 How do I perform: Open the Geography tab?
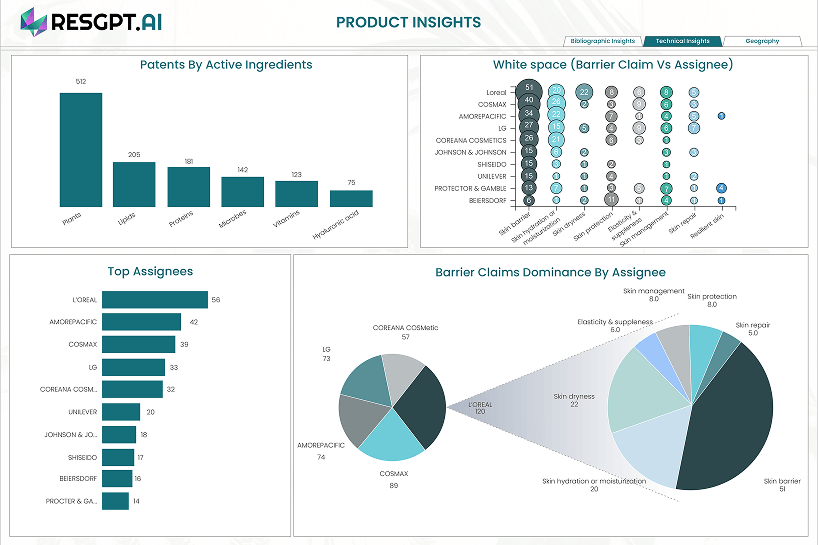coord(762,41)
